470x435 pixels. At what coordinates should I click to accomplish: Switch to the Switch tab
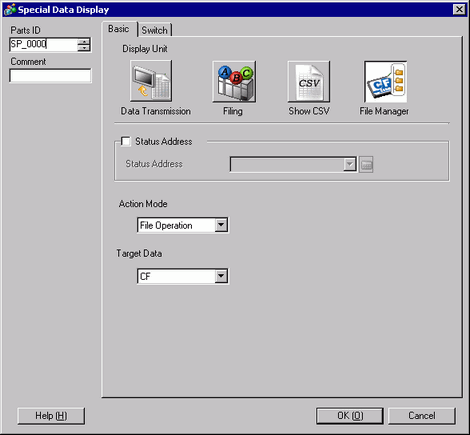155,30
